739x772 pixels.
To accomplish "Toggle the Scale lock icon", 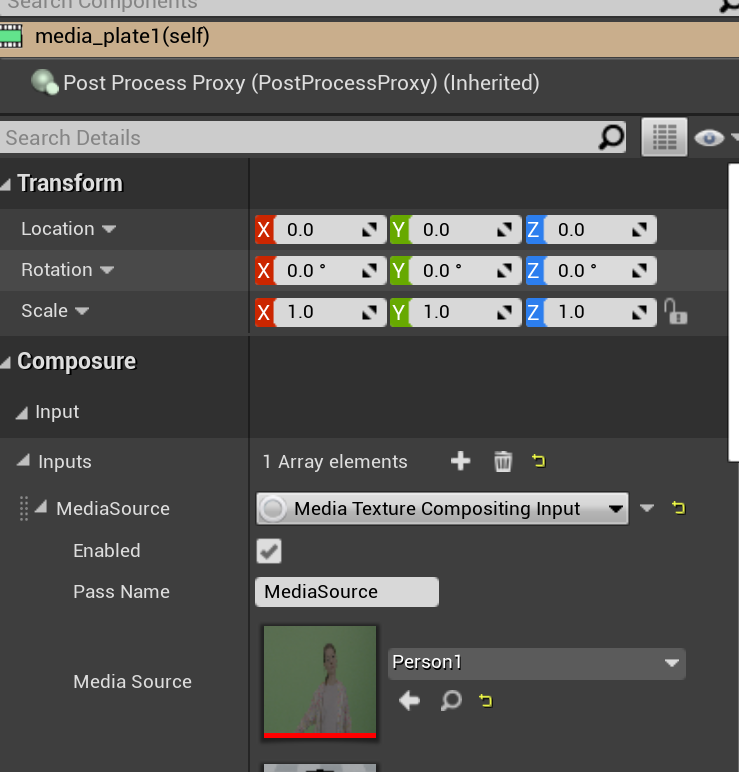I will [677, 312].
